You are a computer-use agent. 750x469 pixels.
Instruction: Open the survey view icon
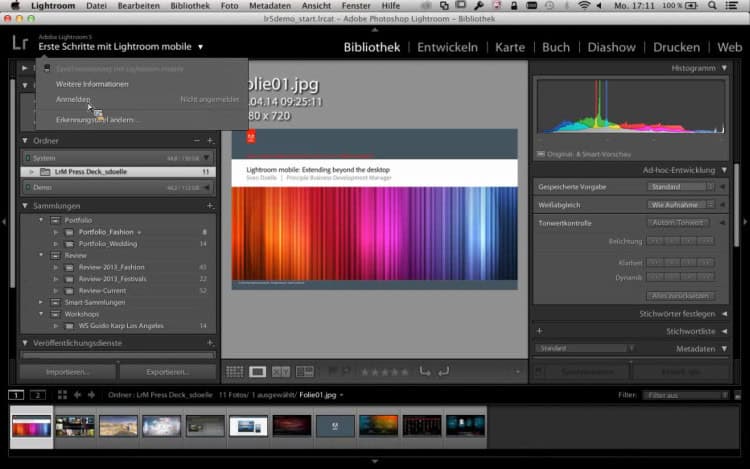click(x=305, y=371)
